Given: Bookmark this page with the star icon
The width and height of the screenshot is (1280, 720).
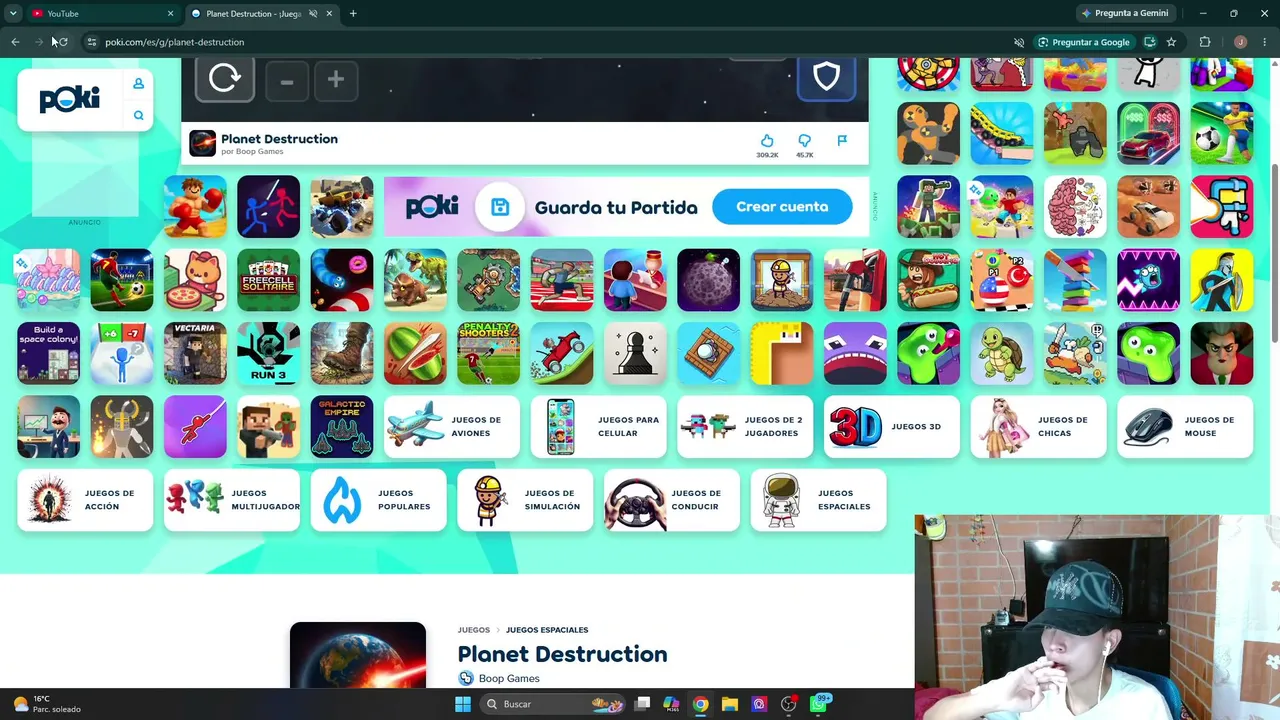Looking at the screenshot, I should (x=1171, y=42).
